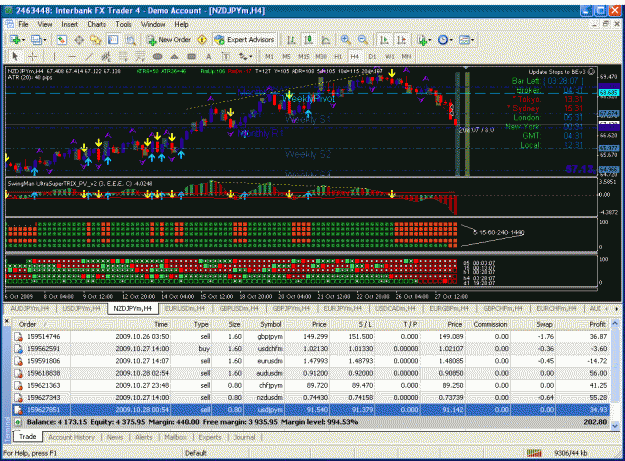Click the Arrows objects icon
Viewport: 625px width, 461px height.
pyautogui.click(x=242, y=57)
